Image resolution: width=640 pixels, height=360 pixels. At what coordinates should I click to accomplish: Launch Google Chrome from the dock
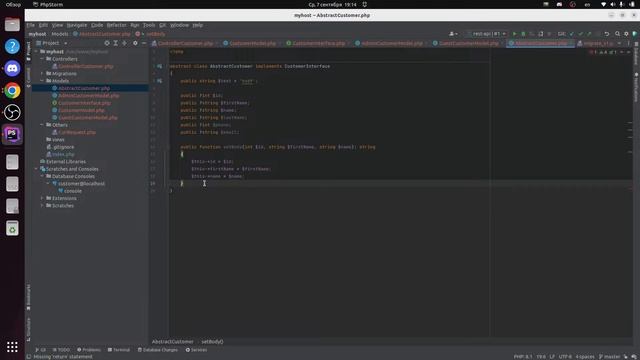point(12,90)
